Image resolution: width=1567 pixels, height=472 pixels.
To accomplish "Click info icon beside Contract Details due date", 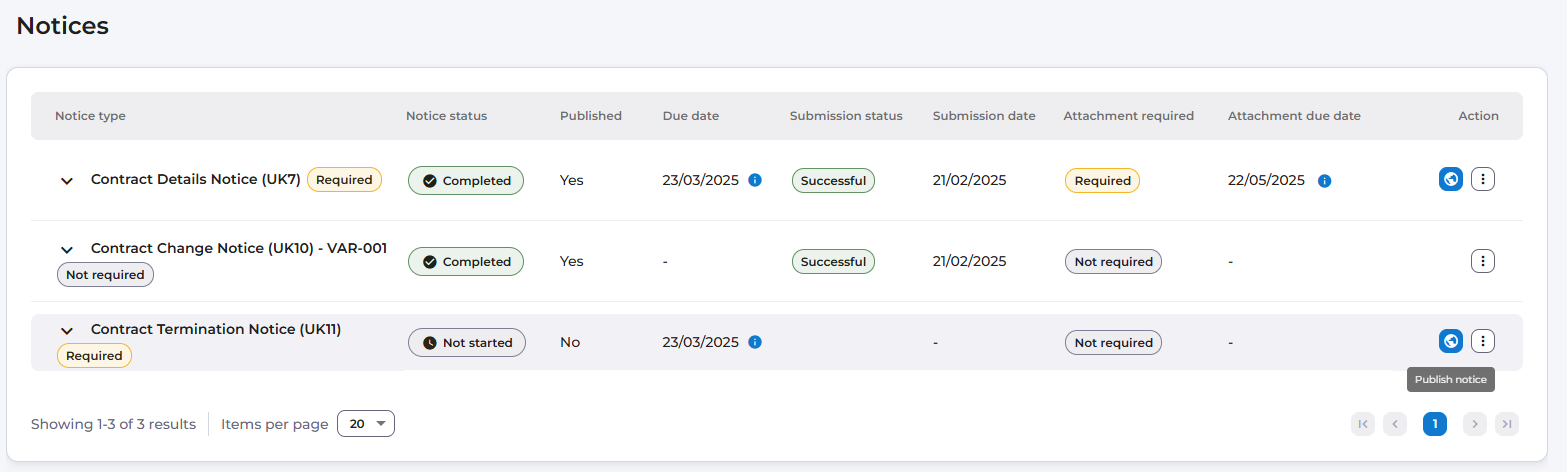I will point(755,180).
